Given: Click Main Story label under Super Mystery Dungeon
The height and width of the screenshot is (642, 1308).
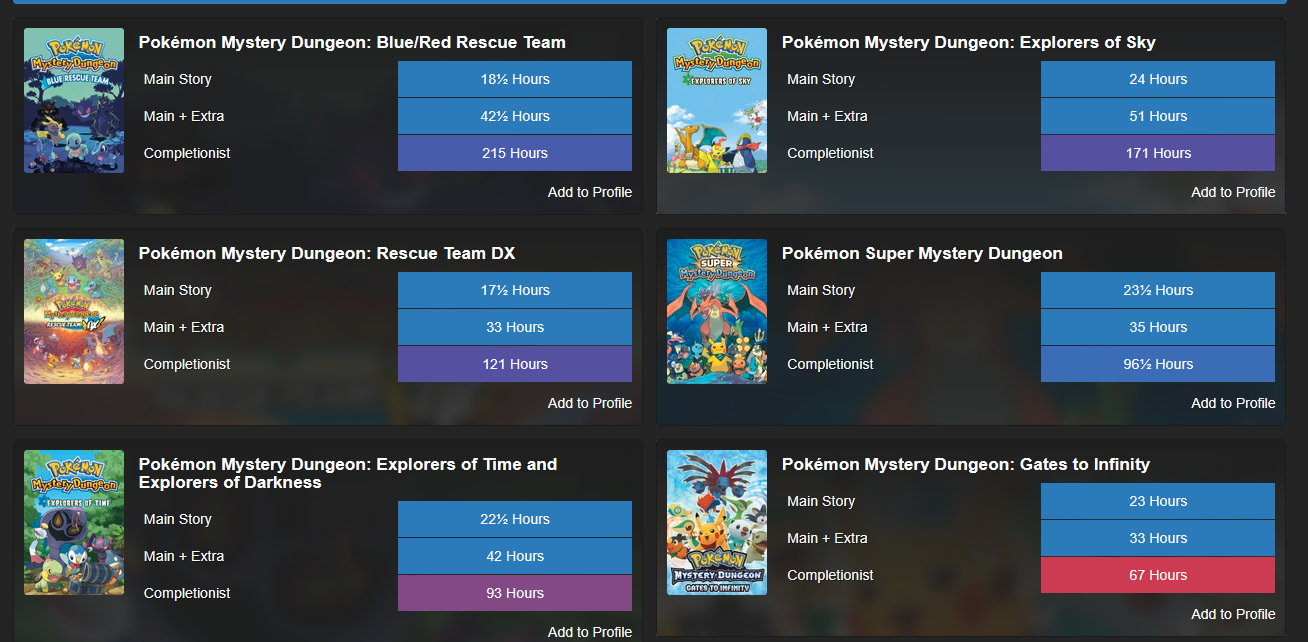Looking at the screenshot, I should point(821,290).
